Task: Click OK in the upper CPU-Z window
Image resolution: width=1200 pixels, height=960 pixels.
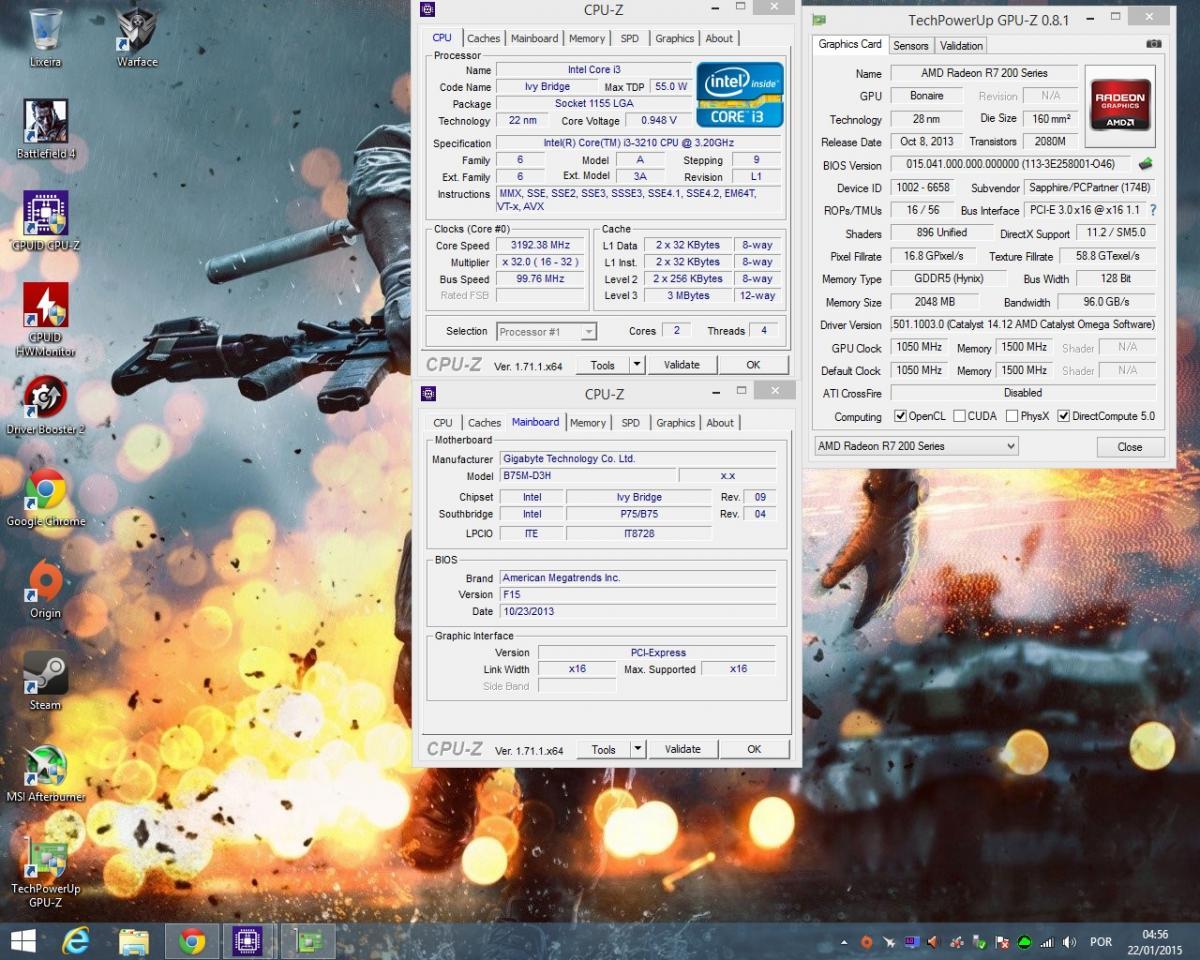Action: pyautogui.click(x=753, y=365)
